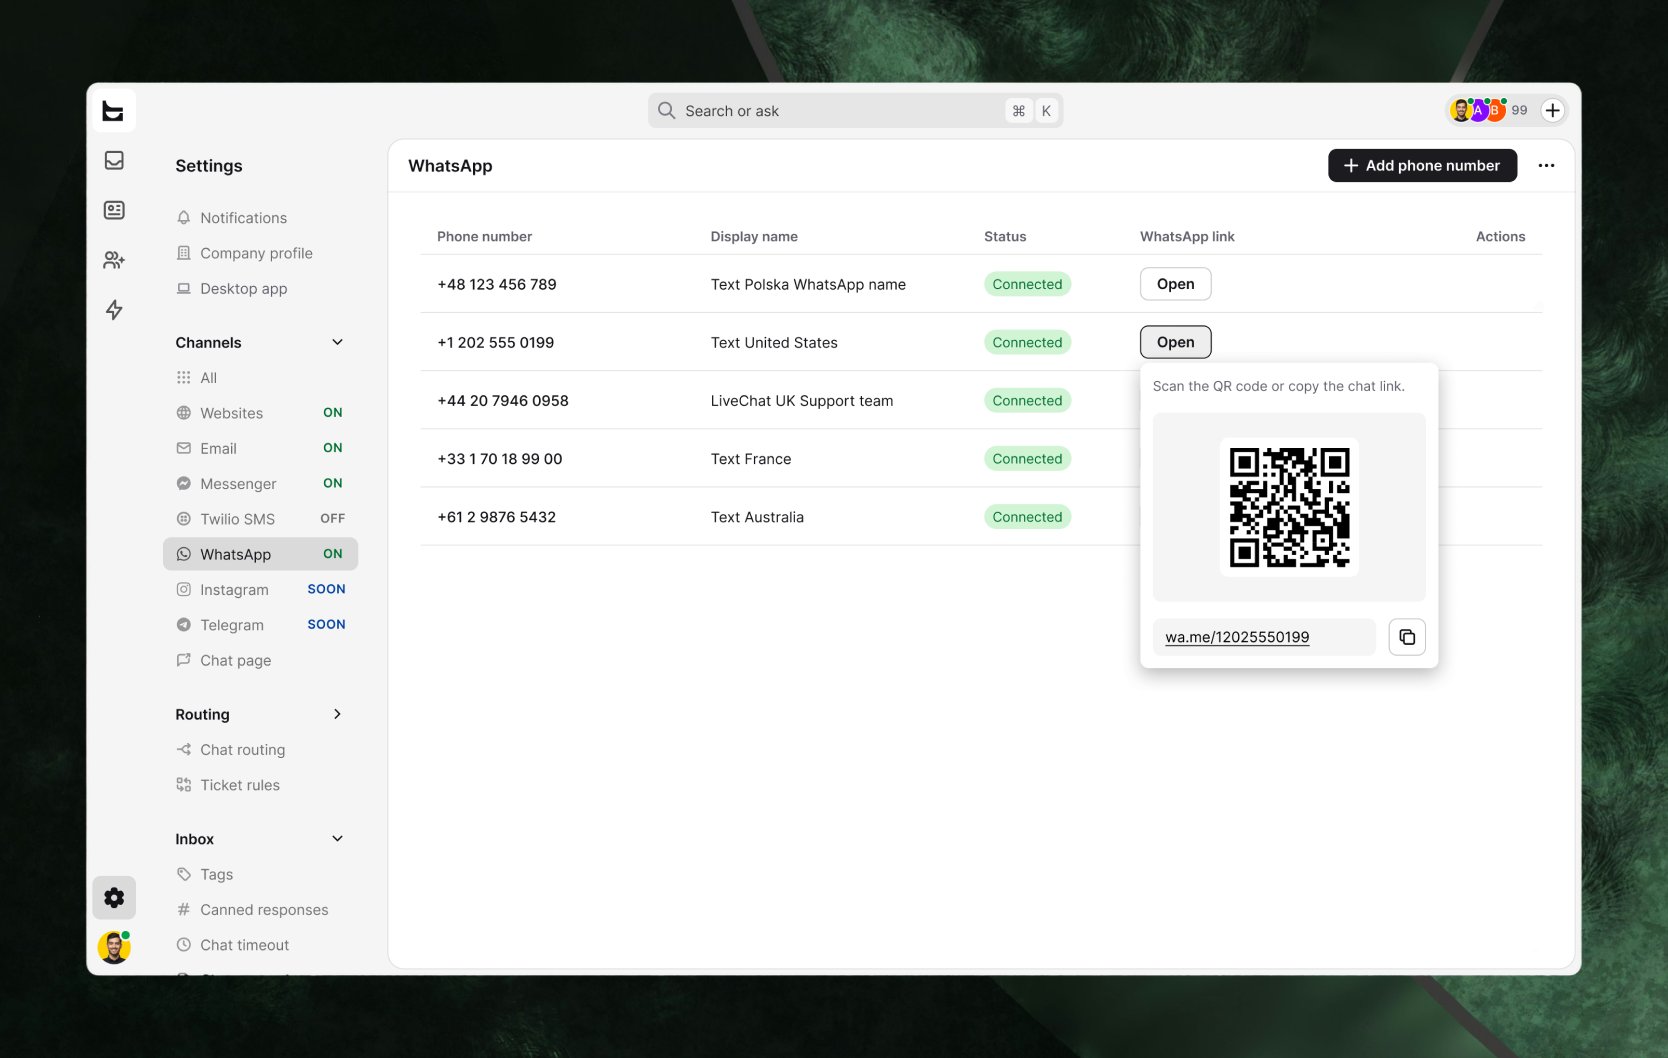Open the Inbox icon in left rail
This screenshot has width=1668, height=1058.
(114, 160)
